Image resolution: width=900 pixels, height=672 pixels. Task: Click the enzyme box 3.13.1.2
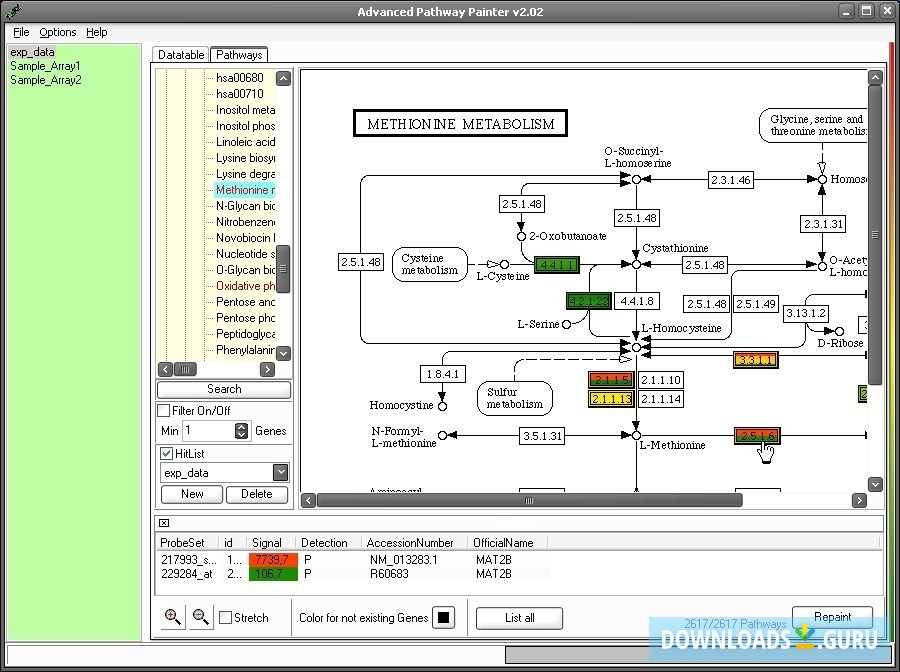(x=806, y=313)
